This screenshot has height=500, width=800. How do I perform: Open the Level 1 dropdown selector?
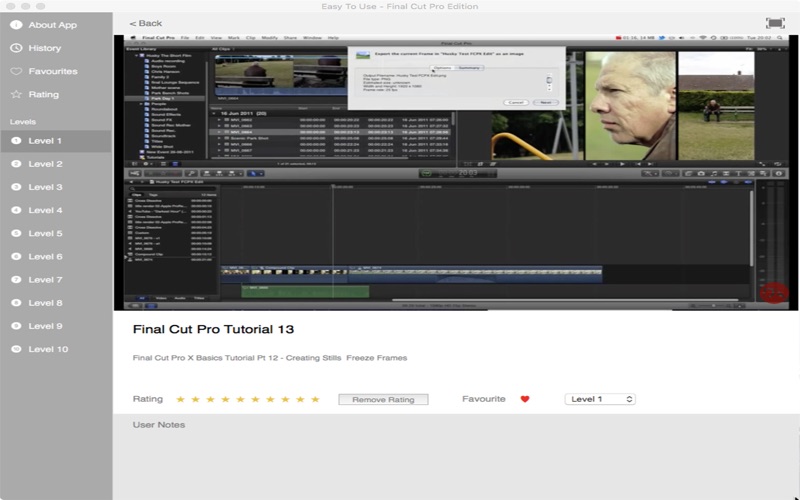(600, 399)
